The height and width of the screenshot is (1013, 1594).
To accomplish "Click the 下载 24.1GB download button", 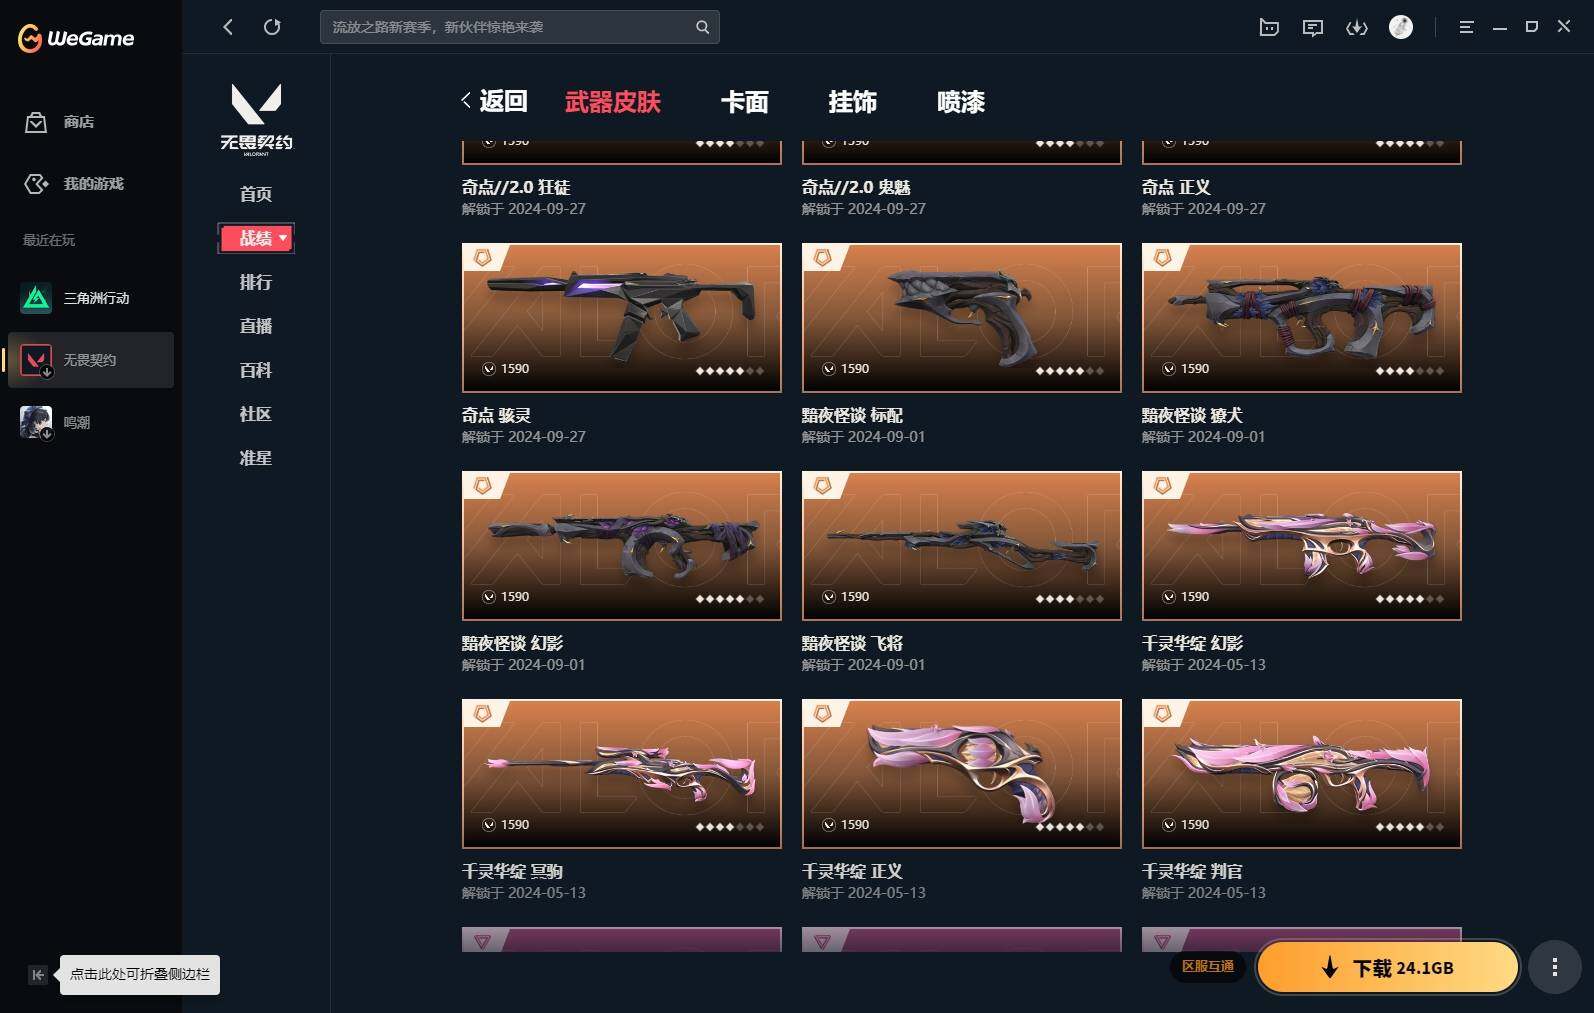I will tap(1388, 967).
